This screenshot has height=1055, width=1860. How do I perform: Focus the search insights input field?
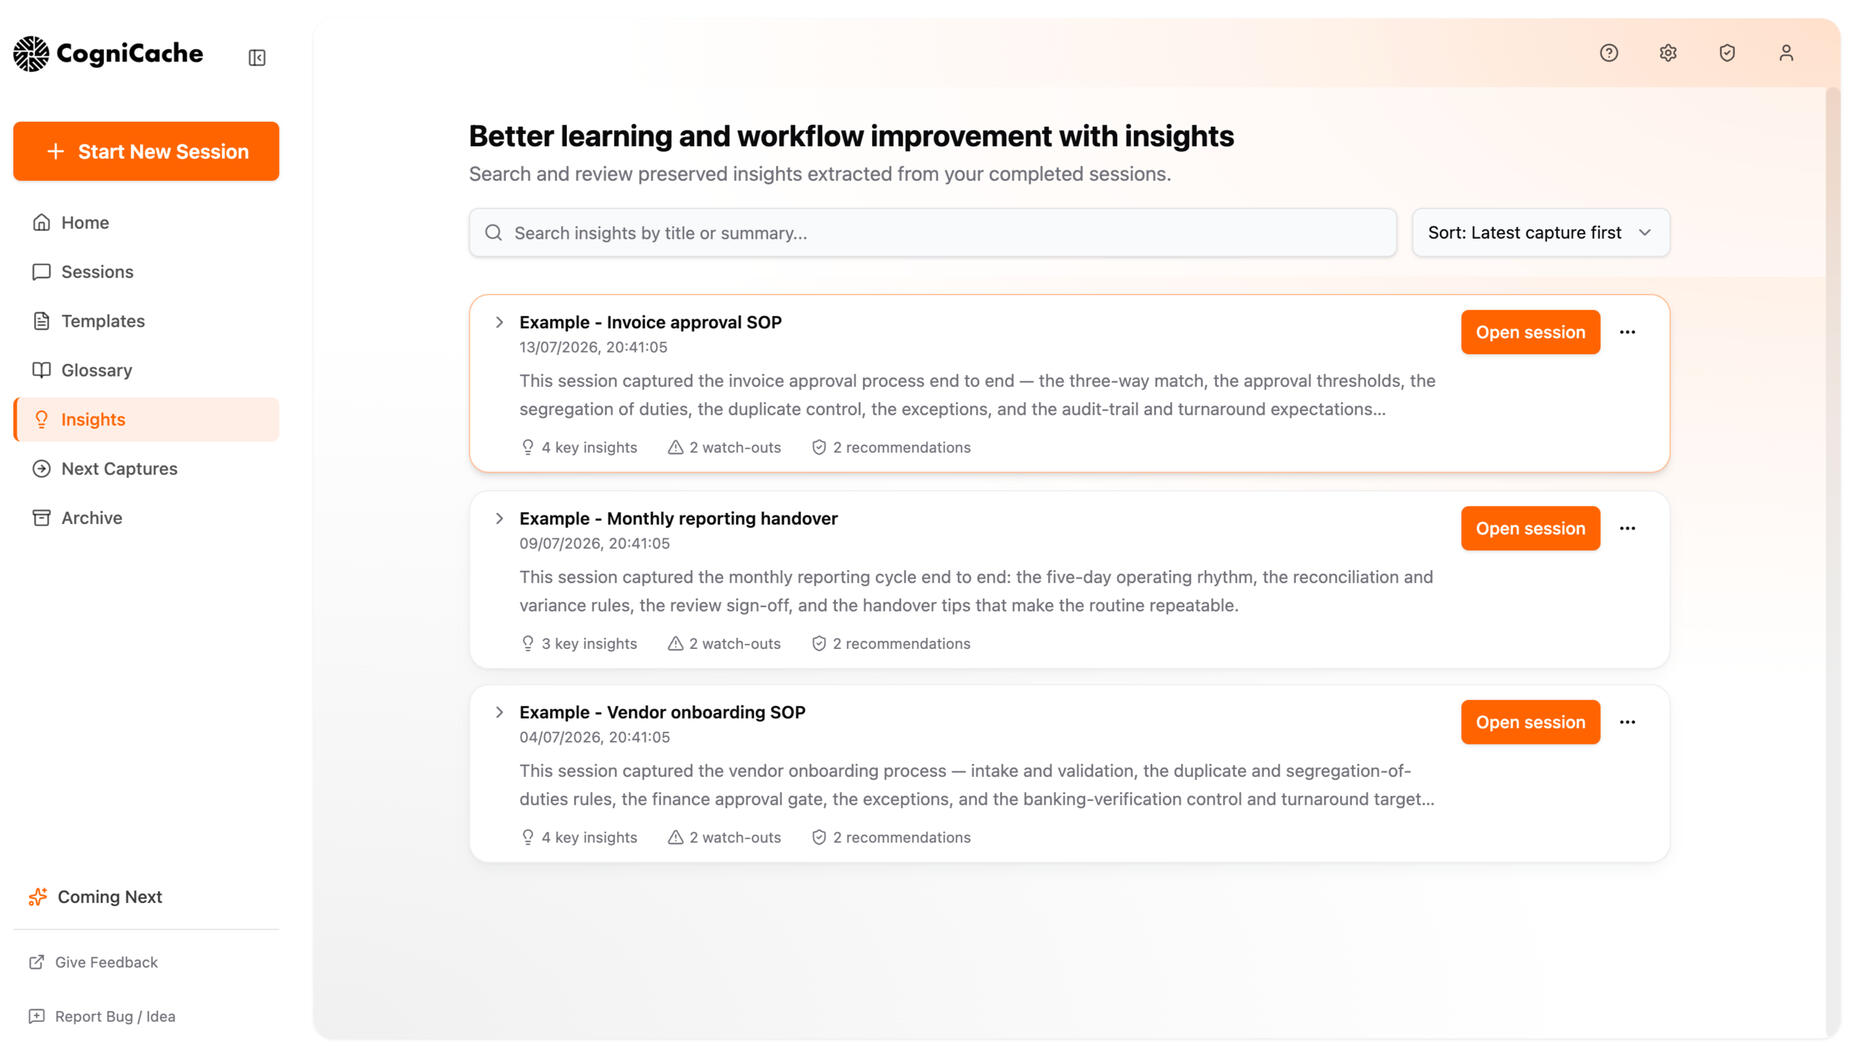point(932,232)
